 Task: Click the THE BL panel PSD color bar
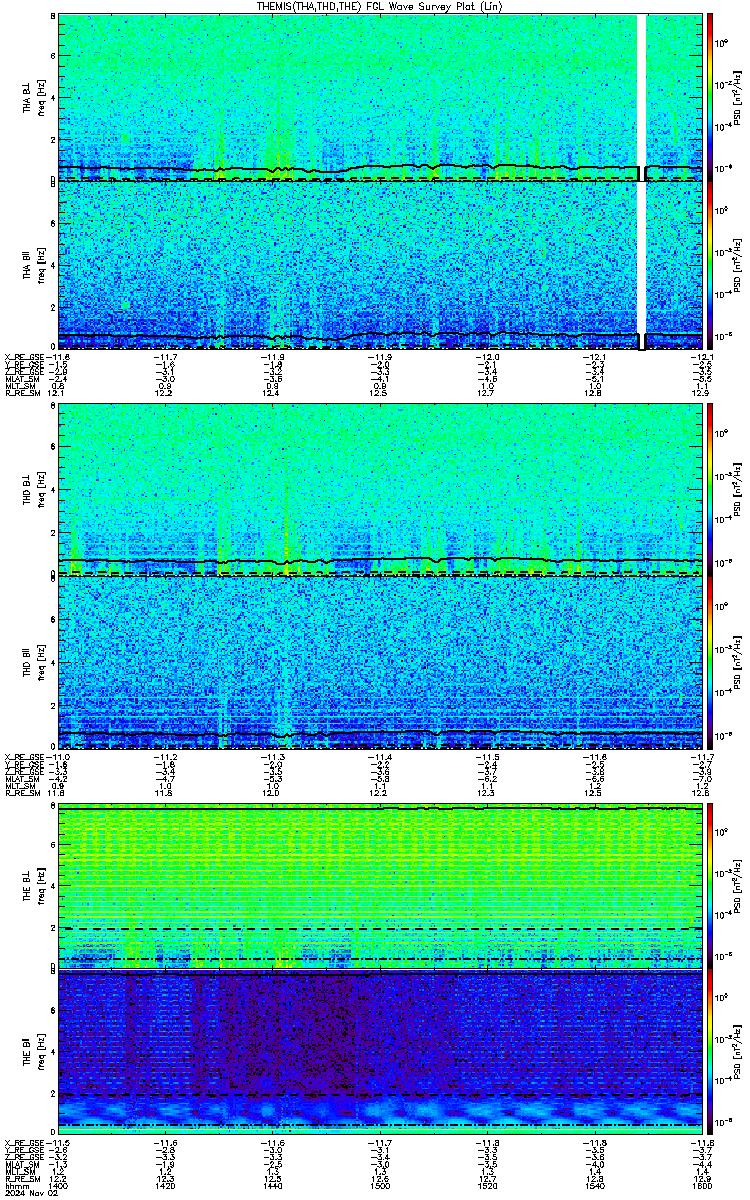coord(709,887)
